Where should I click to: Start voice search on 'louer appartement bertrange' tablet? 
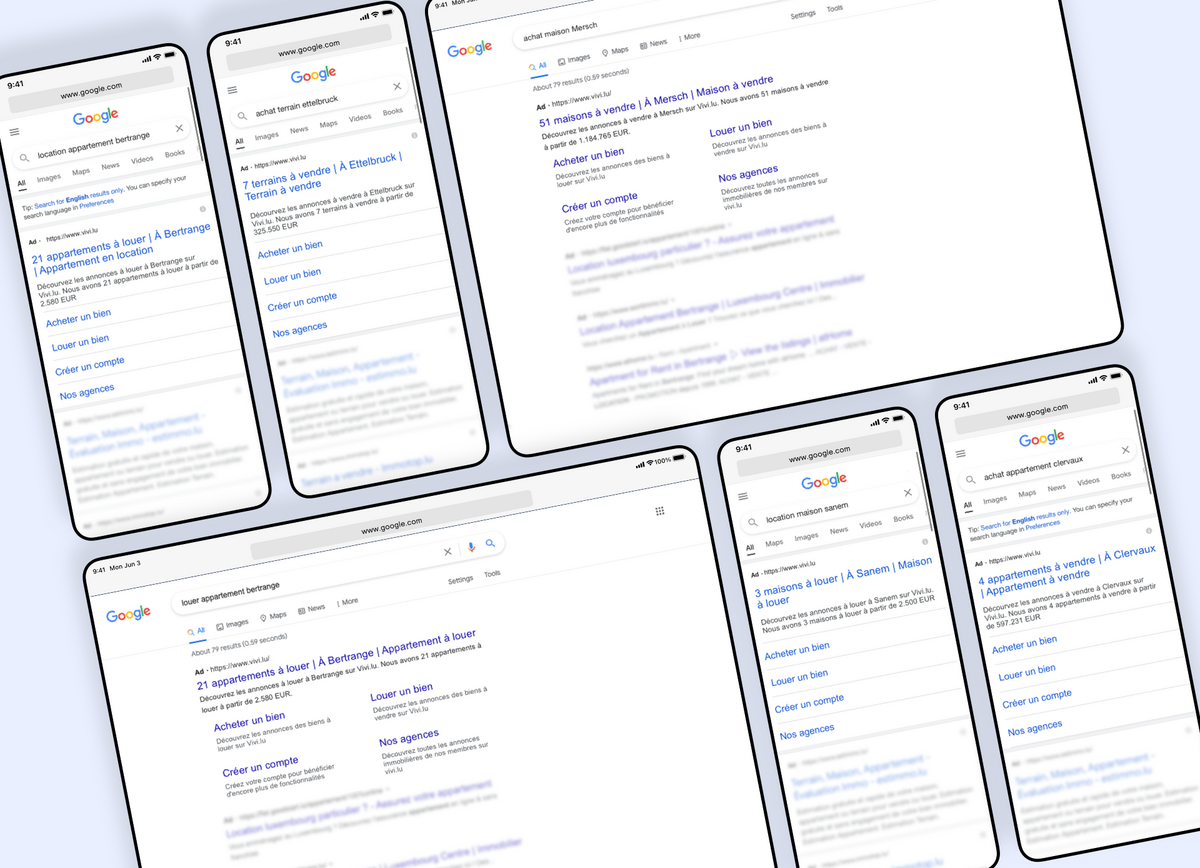[470, 547]
